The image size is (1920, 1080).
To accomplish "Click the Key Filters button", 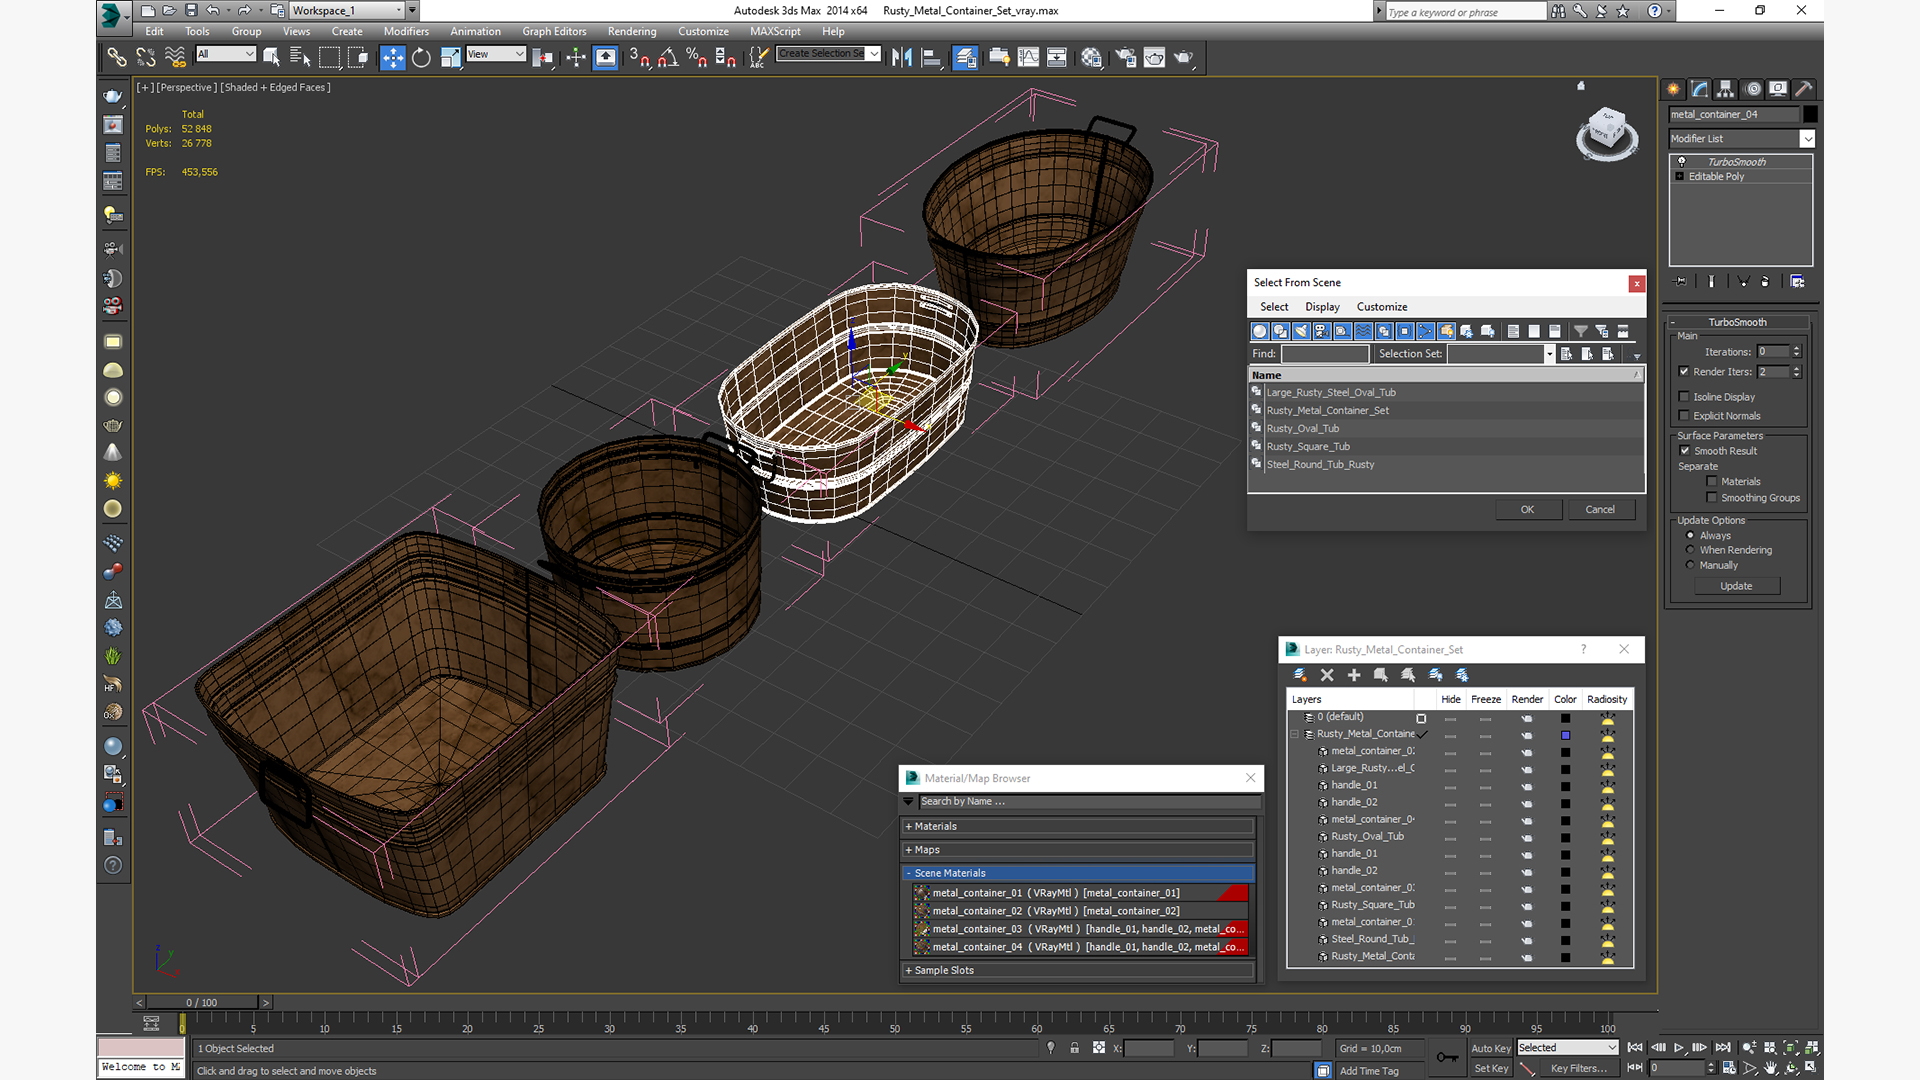I will pyautogui.click(x=1578, y=1068).
